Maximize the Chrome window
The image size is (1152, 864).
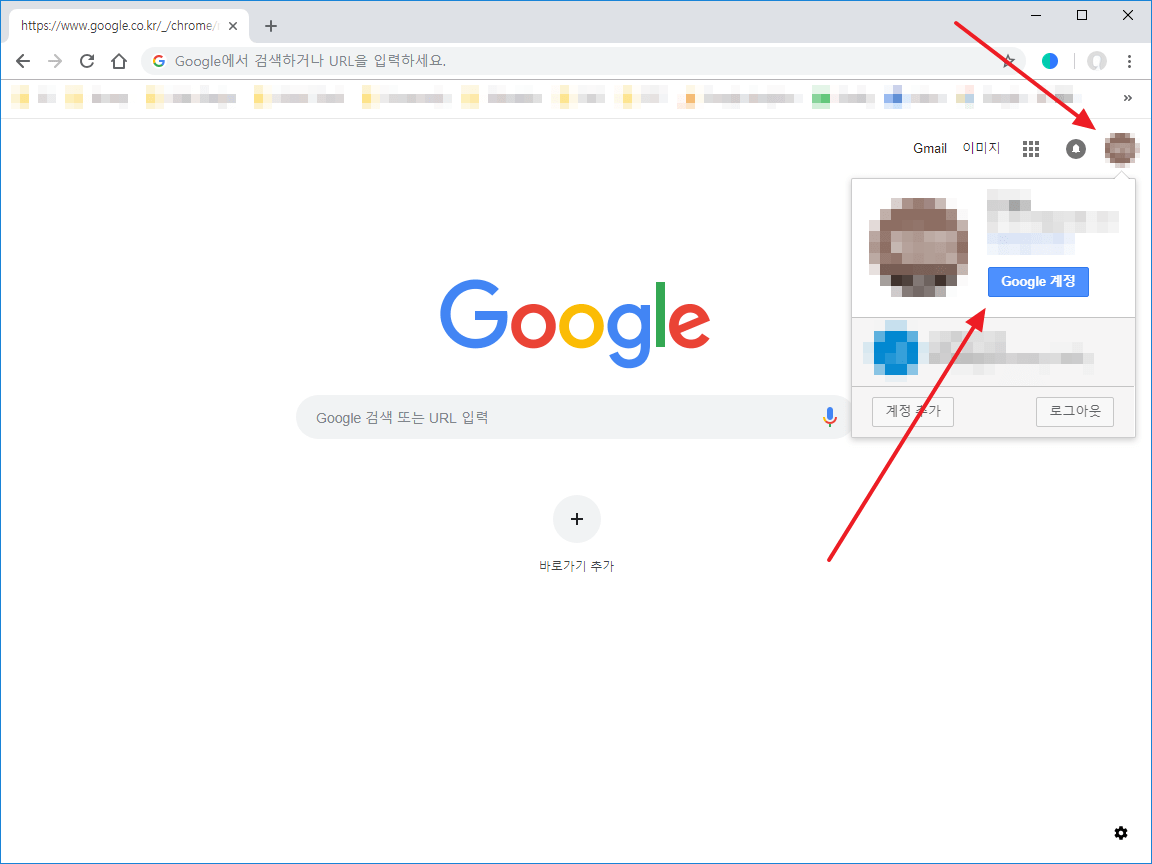(x=1081, y=15)
